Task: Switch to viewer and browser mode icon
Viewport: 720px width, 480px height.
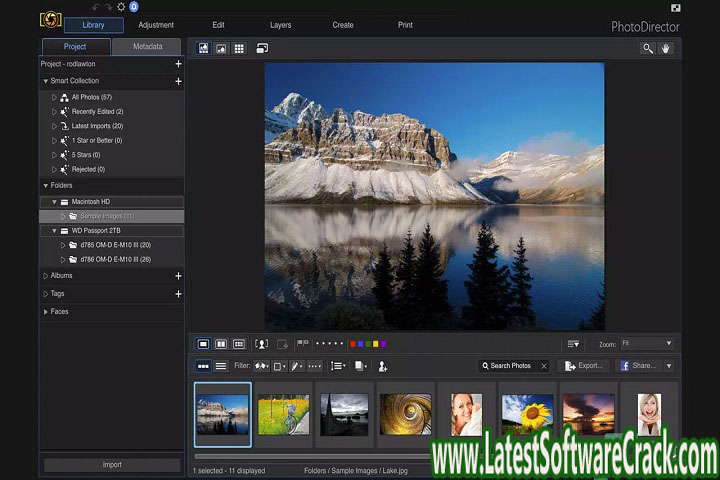Action: point(203,48)
